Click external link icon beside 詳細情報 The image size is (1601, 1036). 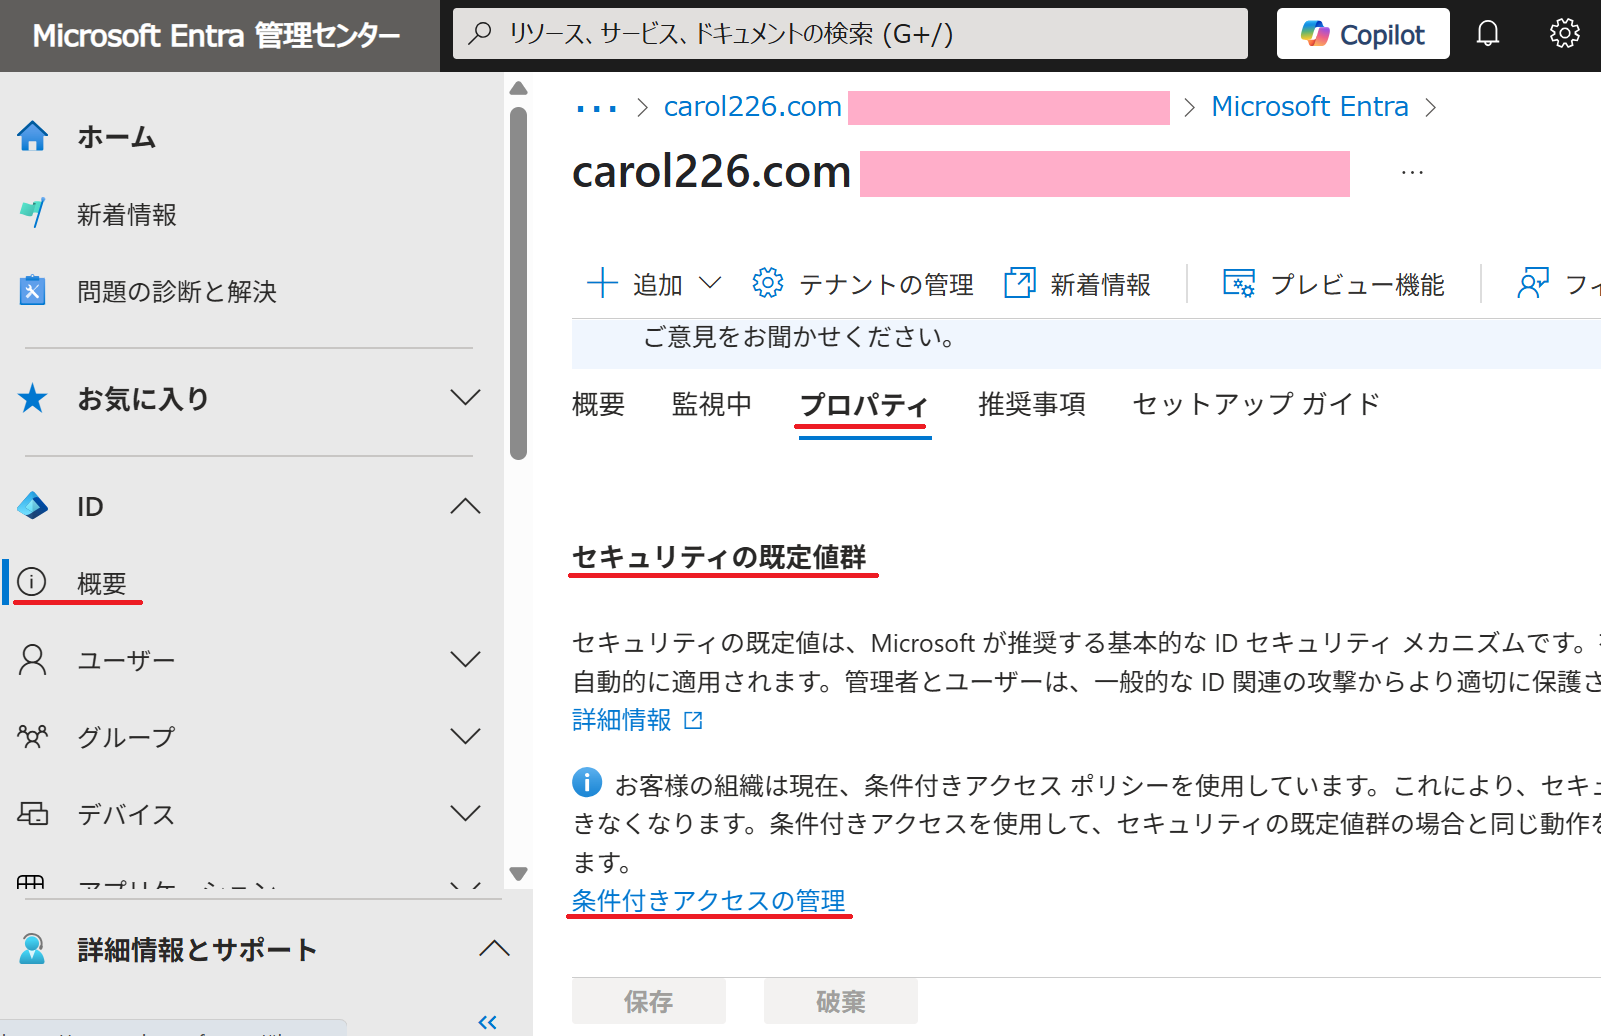(x=693, y=720)
